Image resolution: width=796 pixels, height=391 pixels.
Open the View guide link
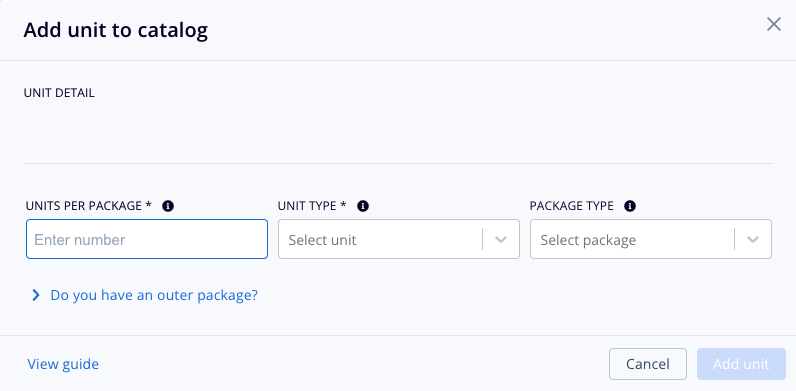tap(63, 364)
